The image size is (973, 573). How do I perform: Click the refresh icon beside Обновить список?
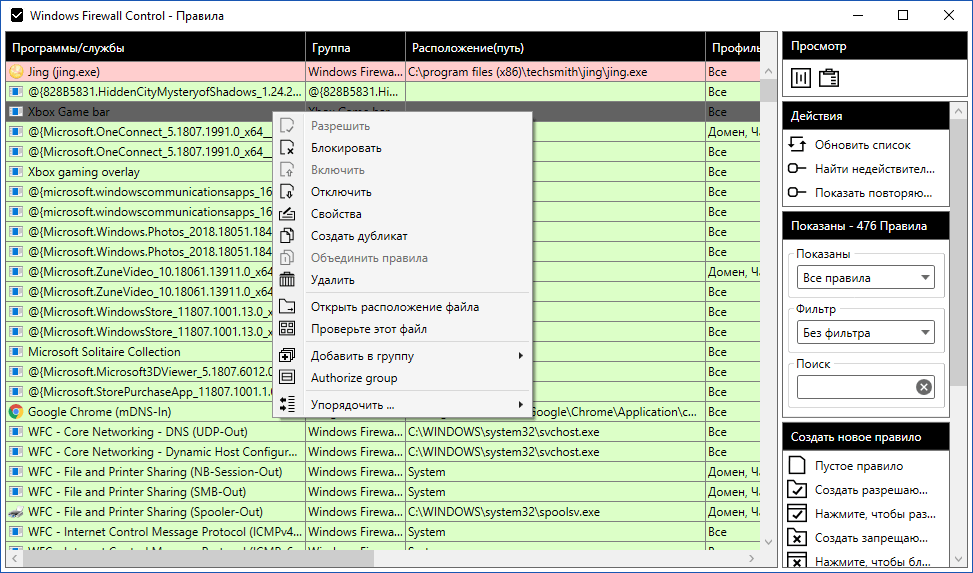click(797, 145)
